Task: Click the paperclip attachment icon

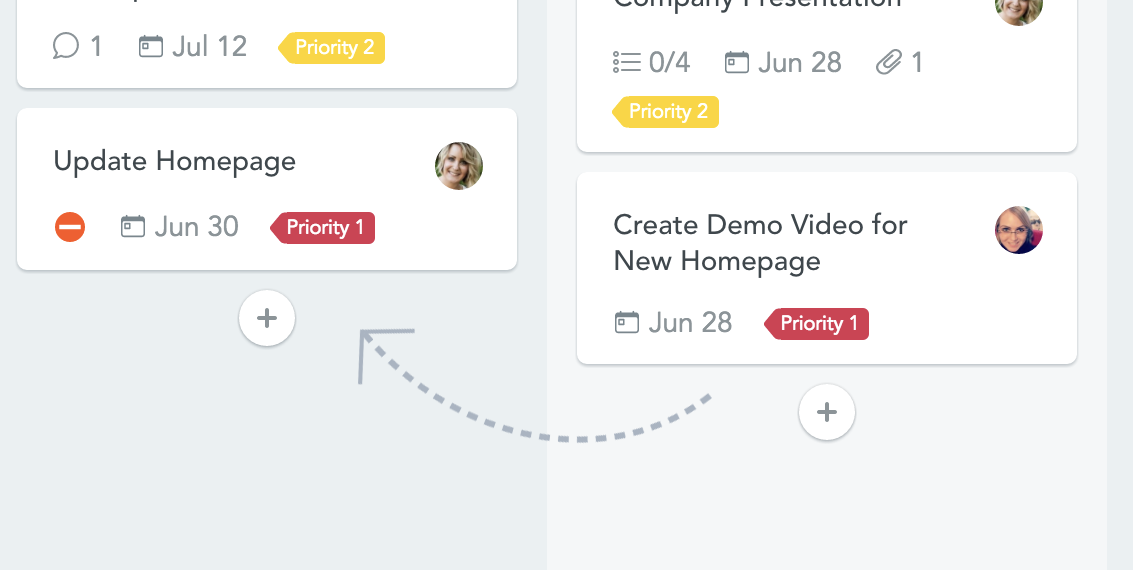Action: [889, 63]
